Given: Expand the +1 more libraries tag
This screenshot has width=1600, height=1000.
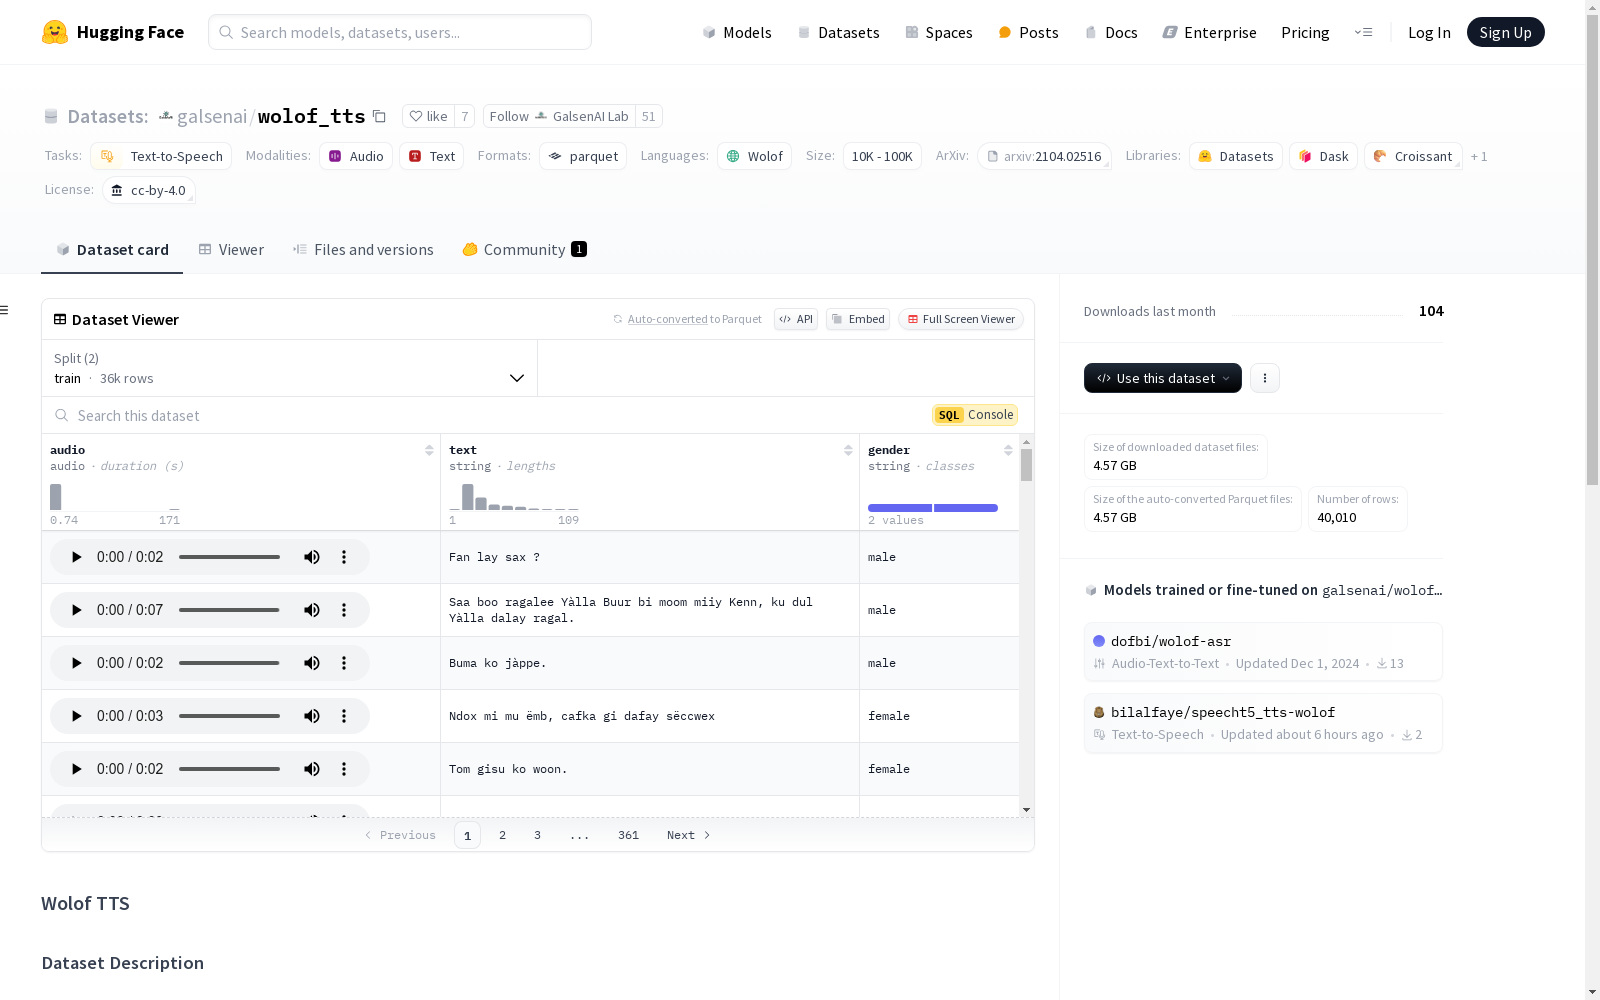Looking at the screenshot, I should [x=1479, y=156].
